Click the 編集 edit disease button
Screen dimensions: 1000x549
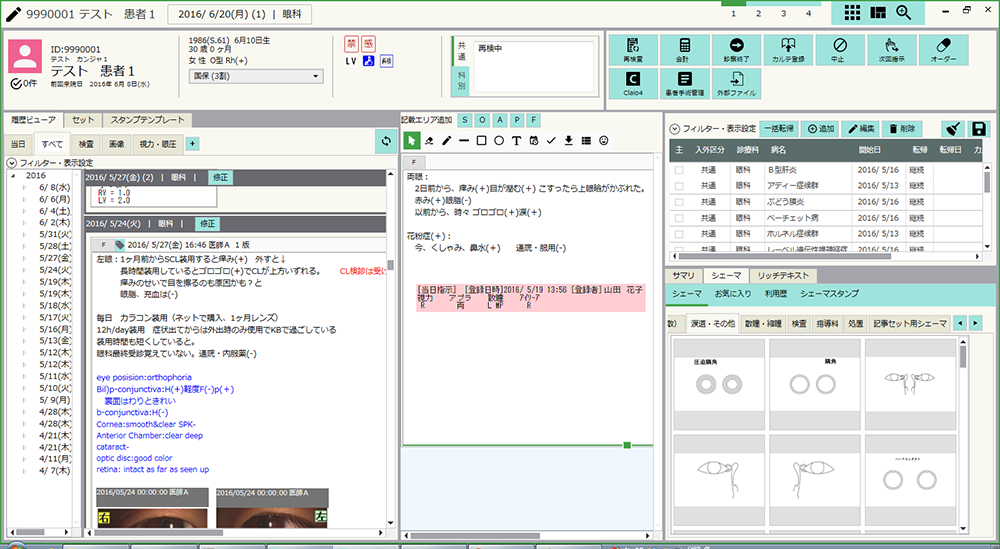[860, 129]
